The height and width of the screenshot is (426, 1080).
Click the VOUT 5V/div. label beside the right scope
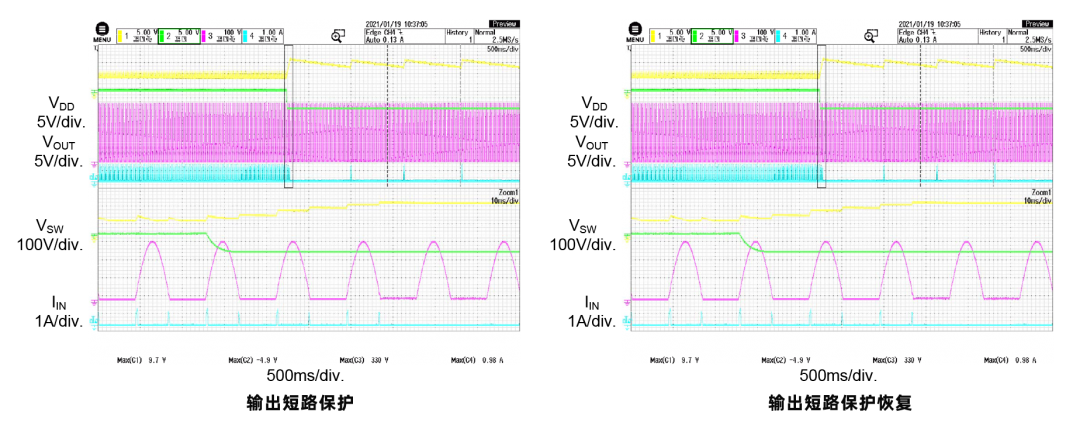coord(590,152)
